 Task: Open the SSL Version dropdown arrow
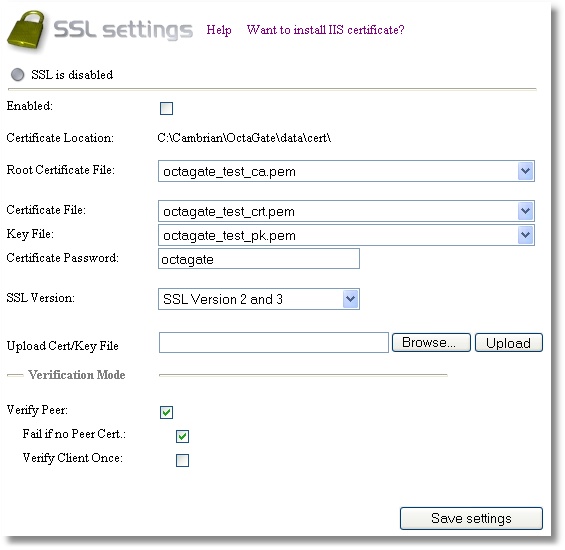coord(350,299)
